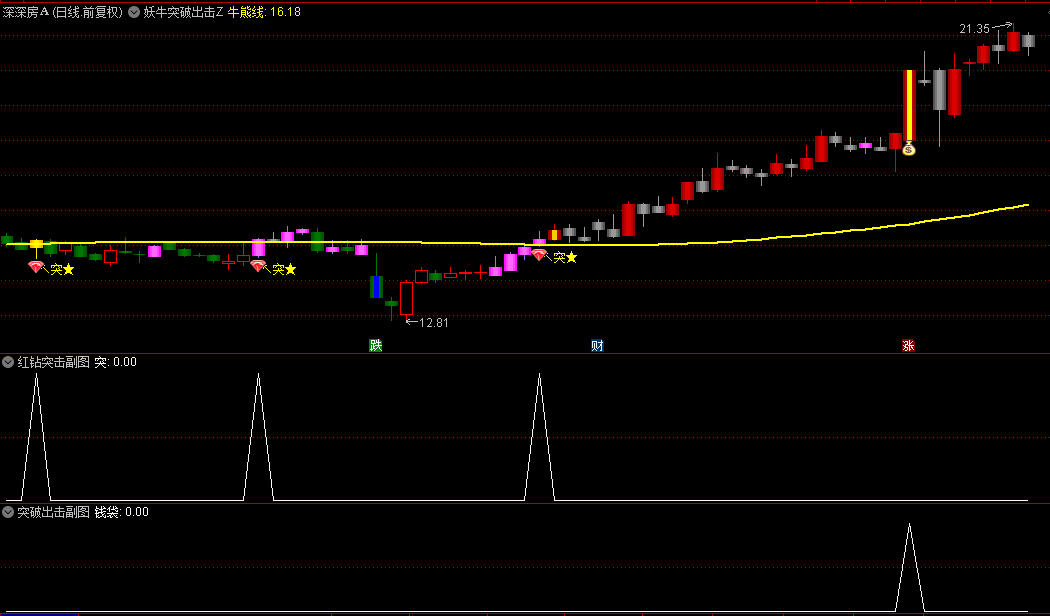Click the blue-bodied green falling candle
The width and height of the screenshot is (1050, 616).
click(376, 287)
